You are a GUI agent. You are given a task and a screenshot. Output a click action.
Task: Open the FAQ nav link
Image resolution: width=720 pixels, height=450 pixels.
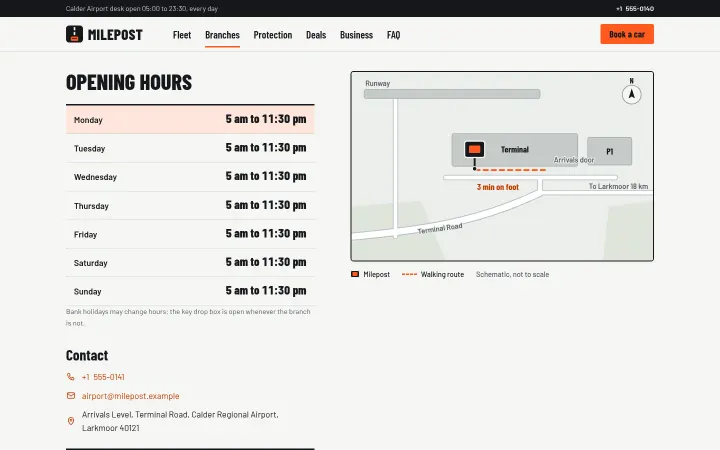(x=394, y=35)
